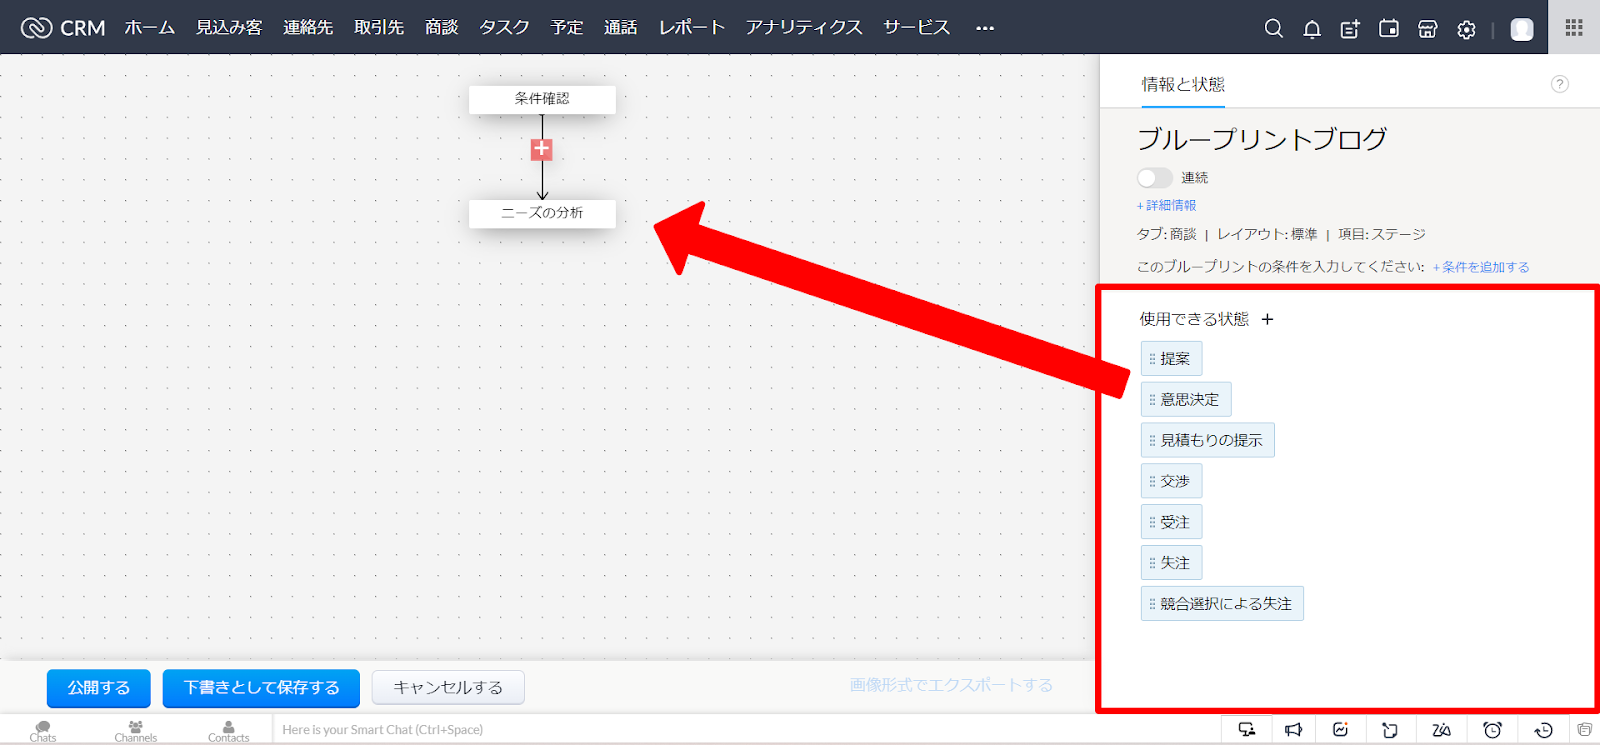Image resolution: width=1600 pixels, height=745 pixels.
Task: Click the red plus transition icon on flow
Action: [x=541, y=149]
